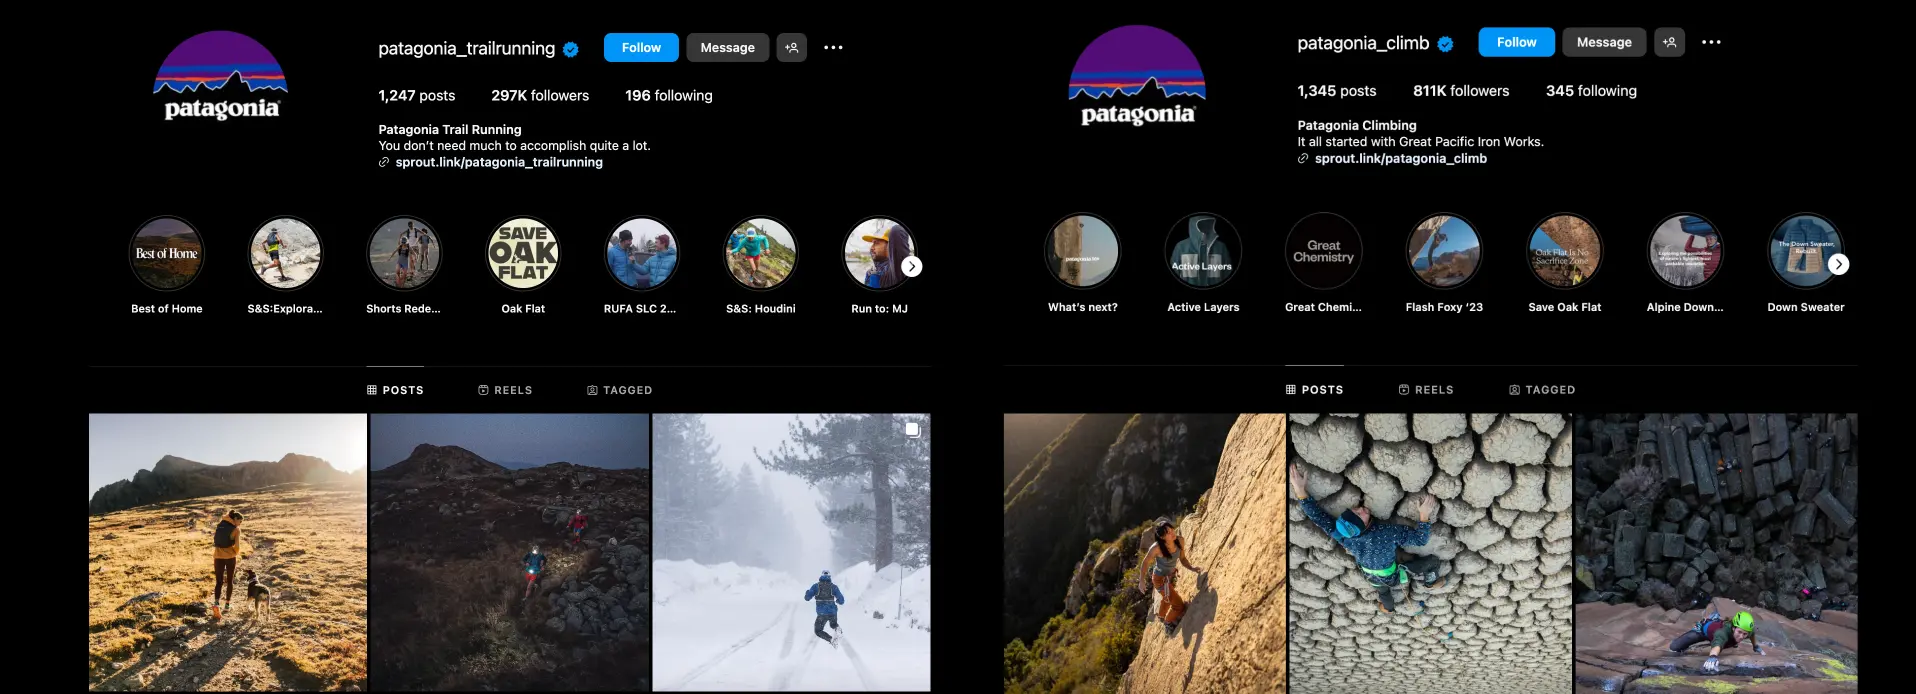Open What's next? story highlight
Viewport: 1916px width, 694px height.
tap(1083, 251)
